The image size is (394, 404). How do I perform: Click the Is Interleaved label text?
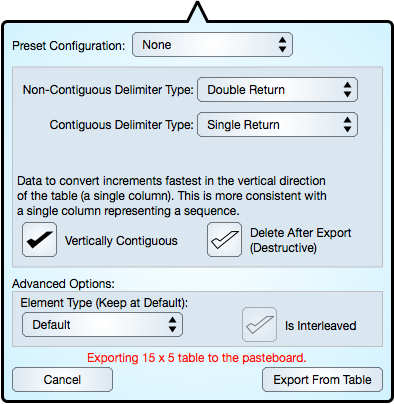click(320, 326)
